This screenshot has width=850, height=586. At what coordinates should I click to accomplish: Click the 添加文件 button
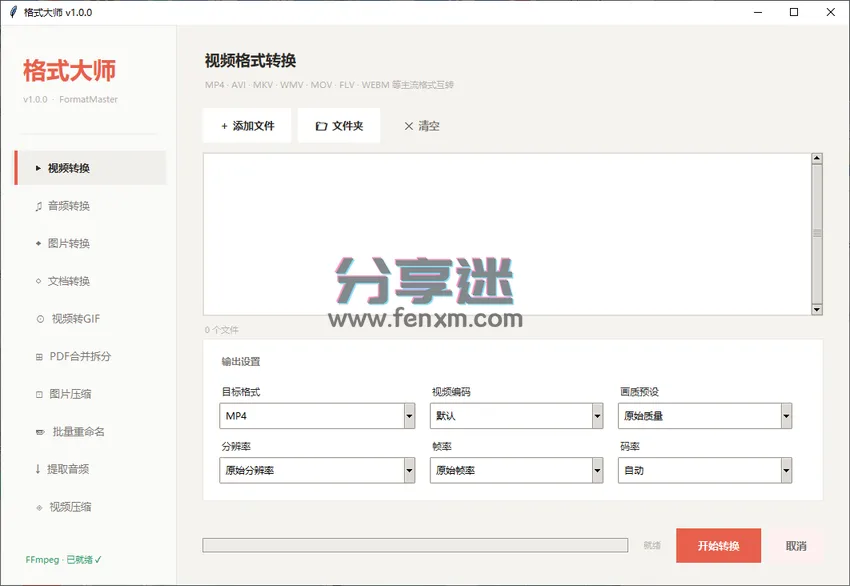247,126
